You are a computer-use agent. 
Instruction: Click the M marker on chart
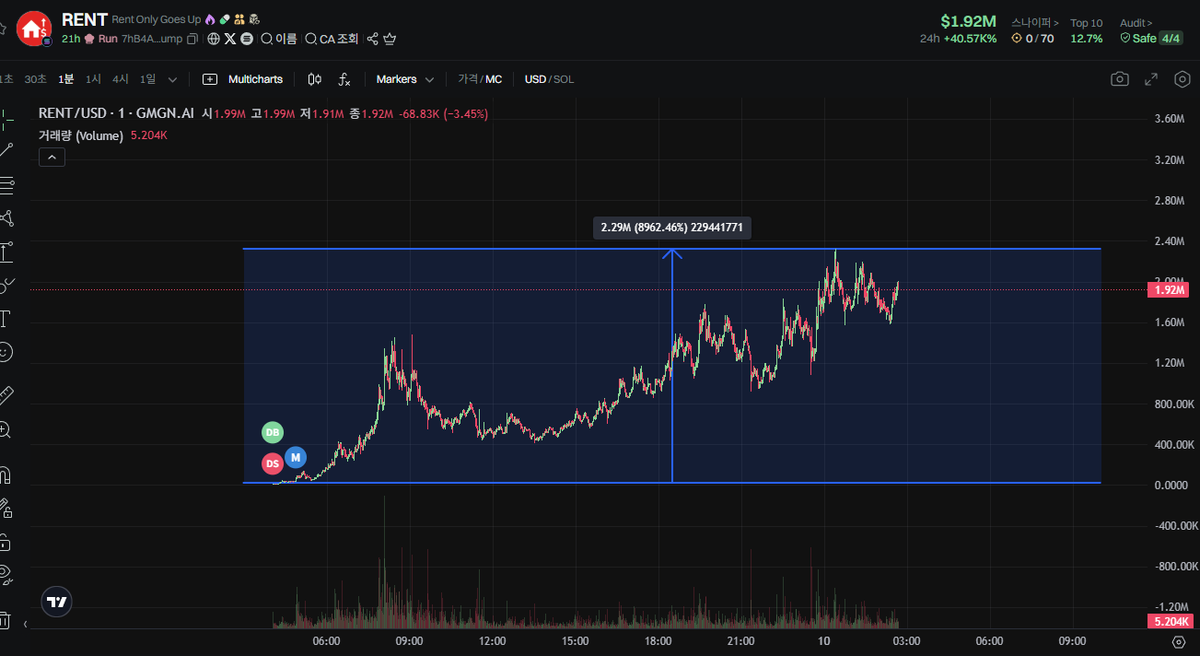point(296,456)
